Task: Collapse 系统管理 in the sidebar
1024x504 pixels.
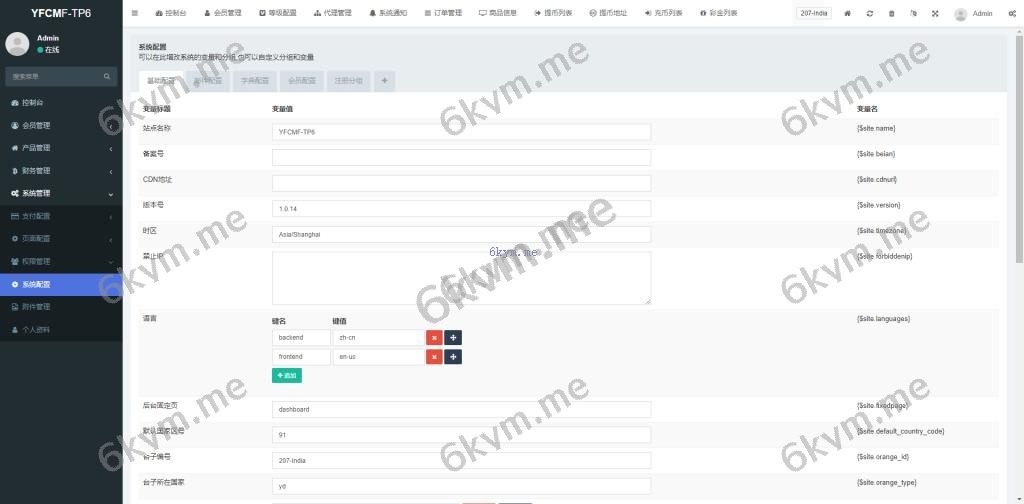Action: 61,193
